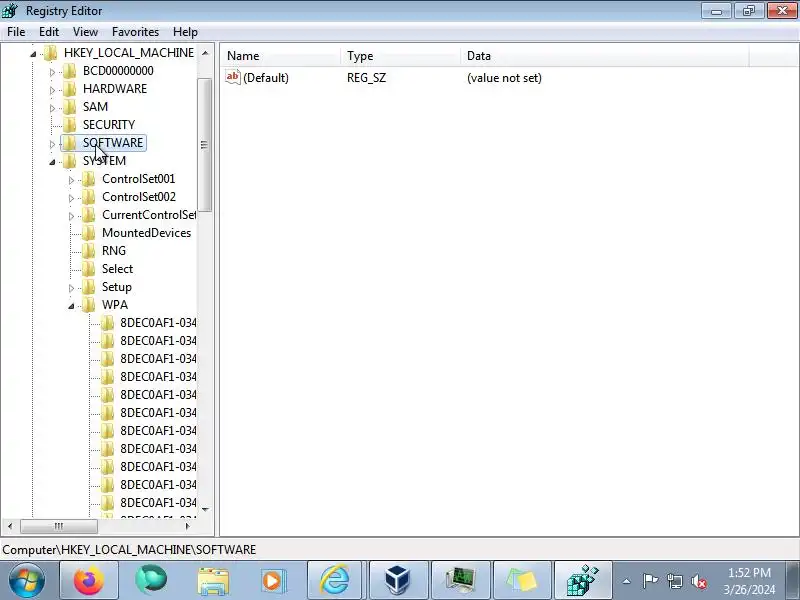Select the (Default) value name
Viewport: 800px width, 600px height.
pyautogui.click(x=266, y=78)
